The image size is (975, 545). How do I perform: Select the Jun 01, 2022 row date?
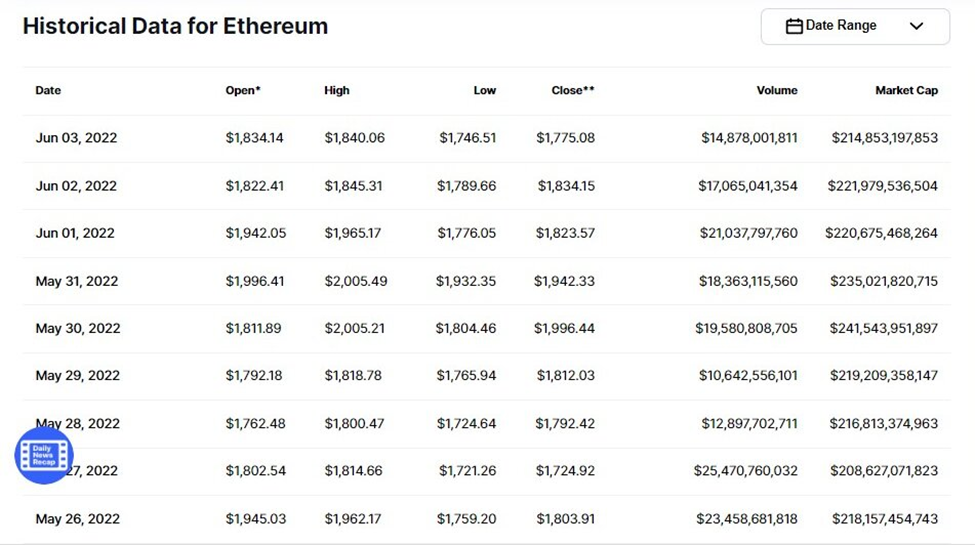pyautogui.click(x=75, y=233)
